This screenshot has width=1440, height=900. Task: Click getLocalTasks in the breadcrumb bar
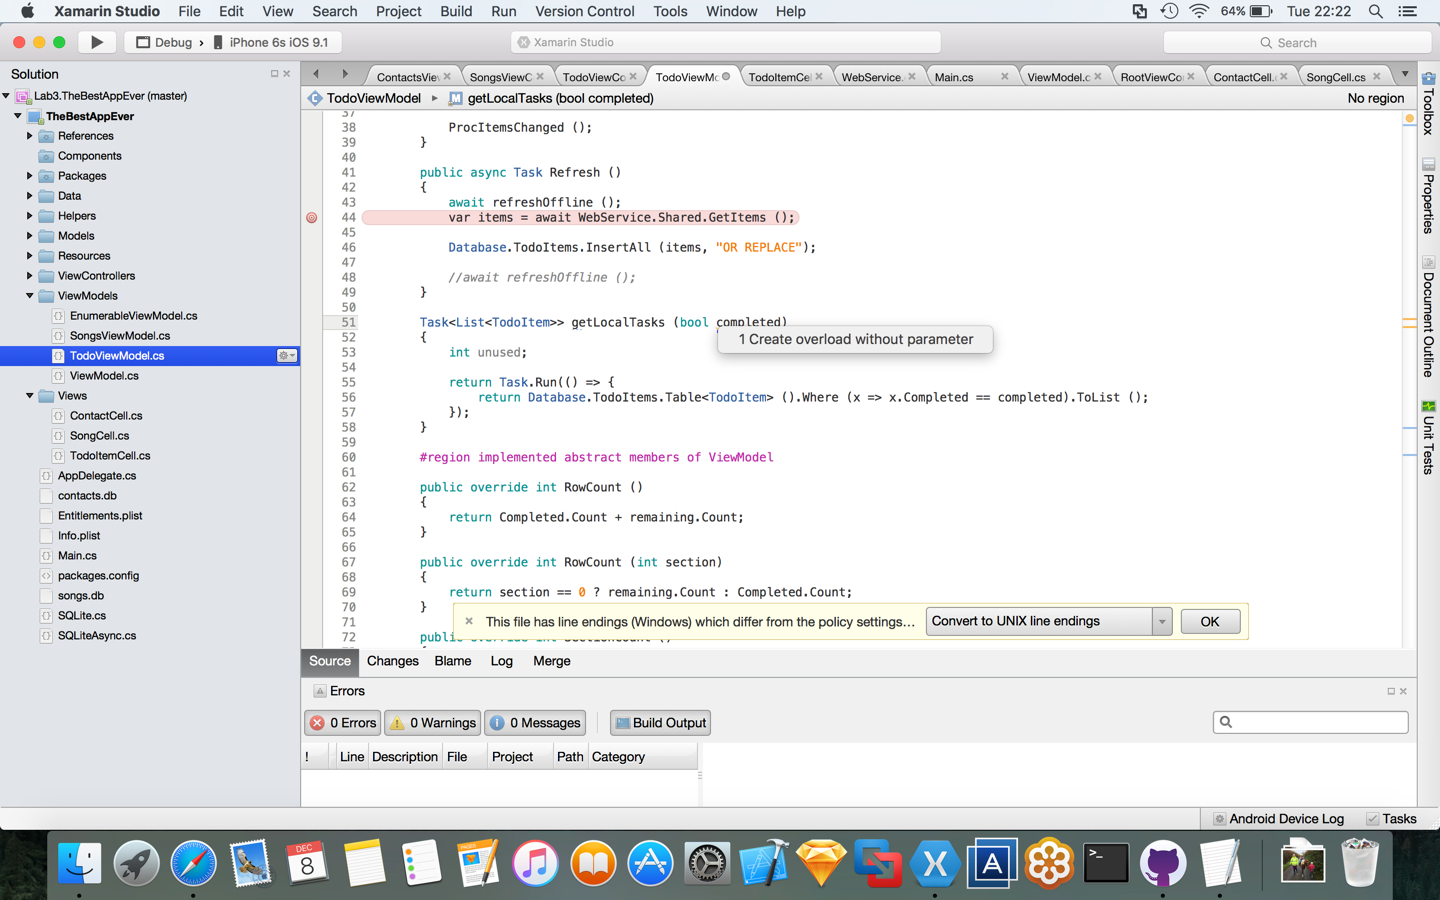tap(551, 98)
